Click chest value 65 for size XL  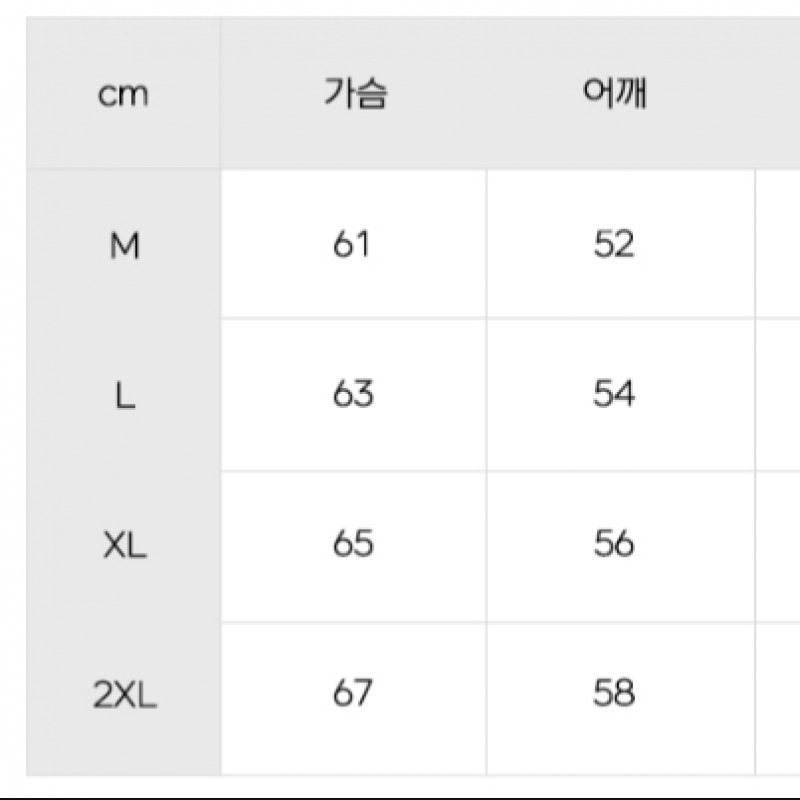pos(353,544)
